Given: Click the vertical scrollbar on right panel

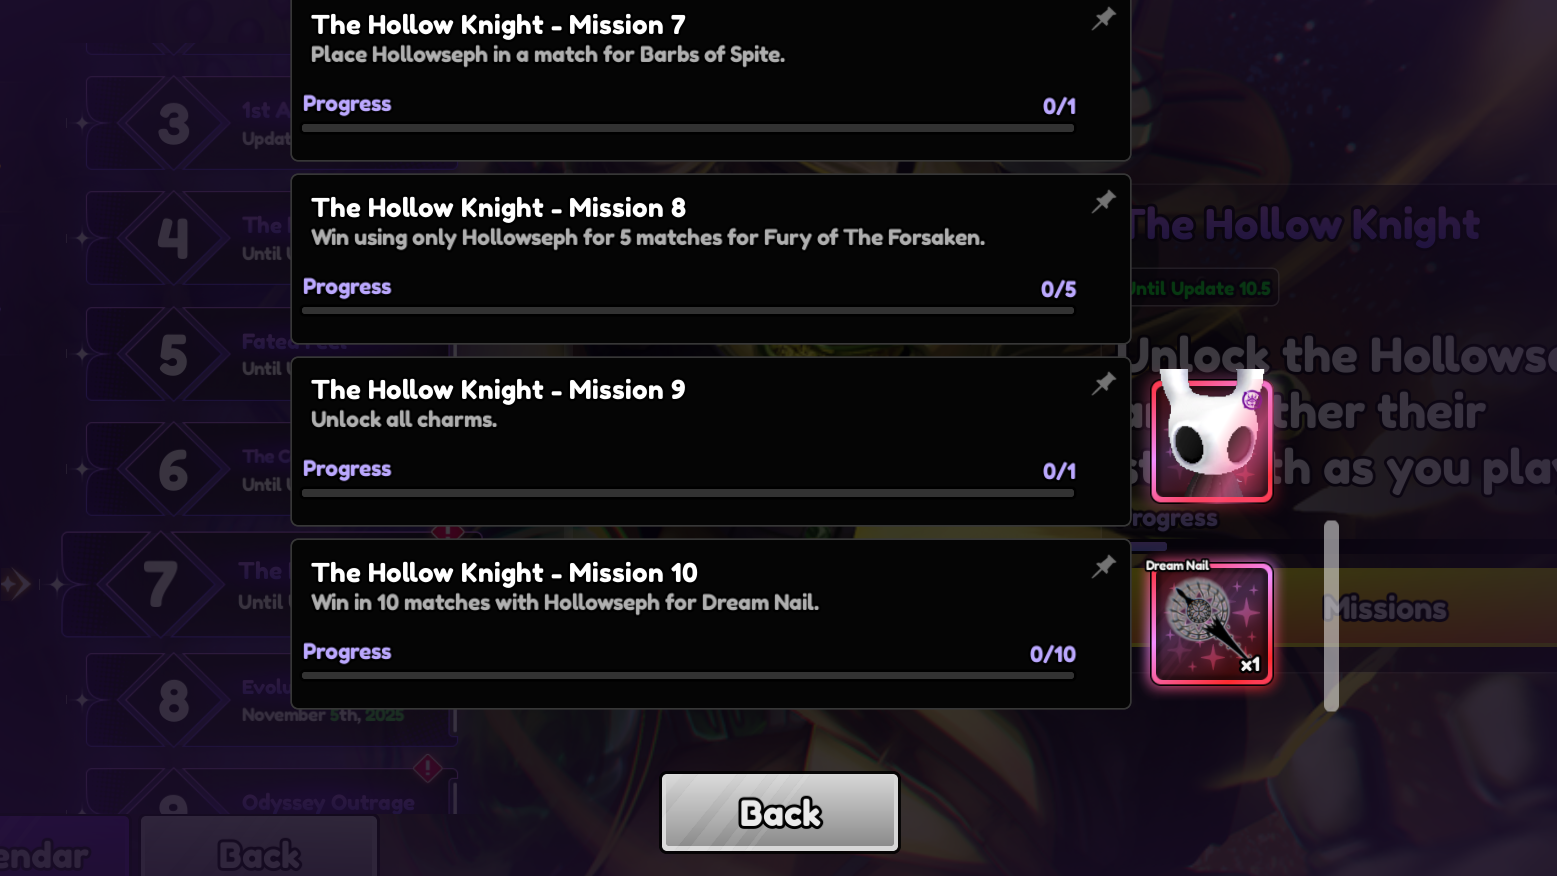Looking at the screenshot, I should [x=1331, y=615].
